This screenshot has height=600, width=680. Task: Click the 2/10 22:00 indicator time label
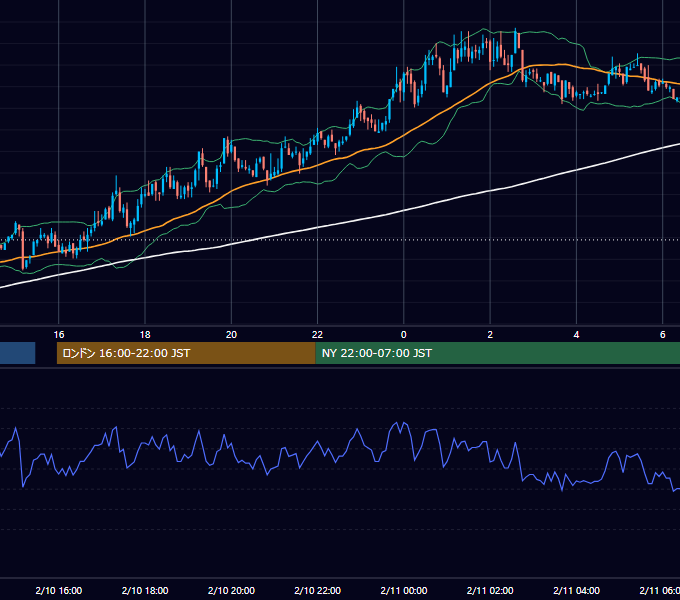point(317,590)
